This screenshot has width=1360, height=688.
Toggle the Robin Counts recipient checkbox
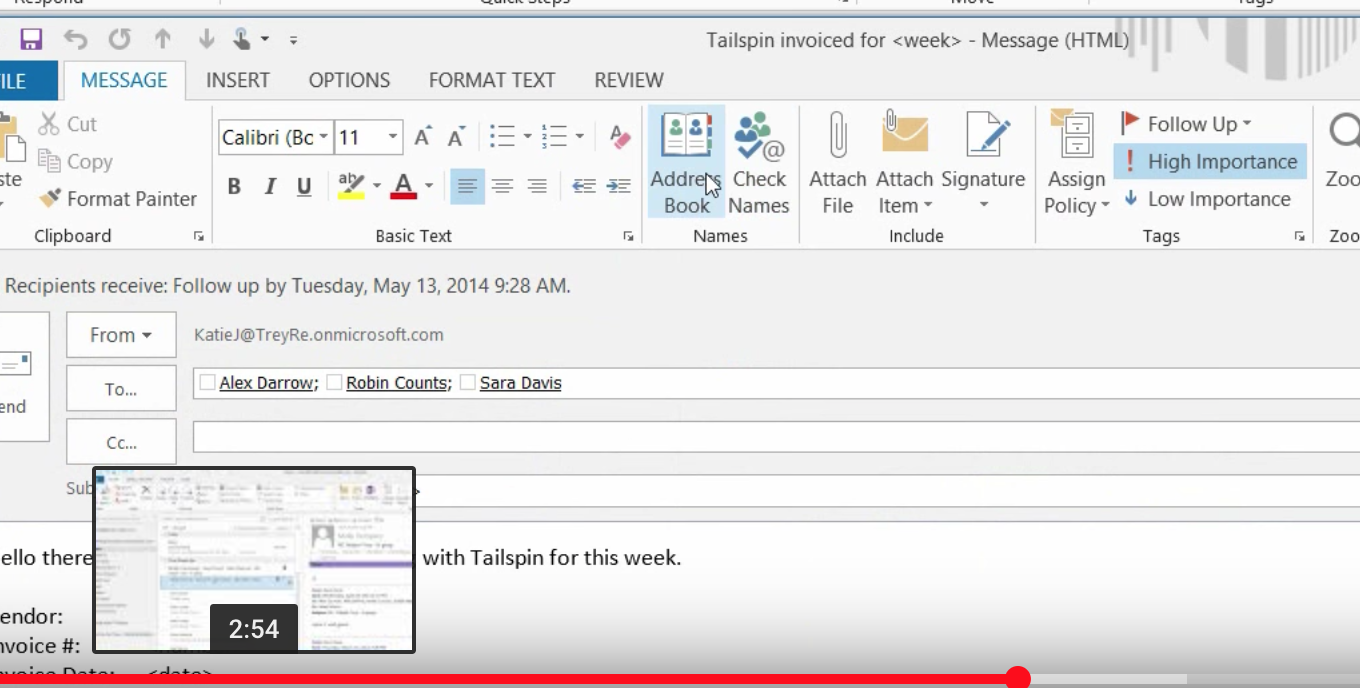pos(334,383)
